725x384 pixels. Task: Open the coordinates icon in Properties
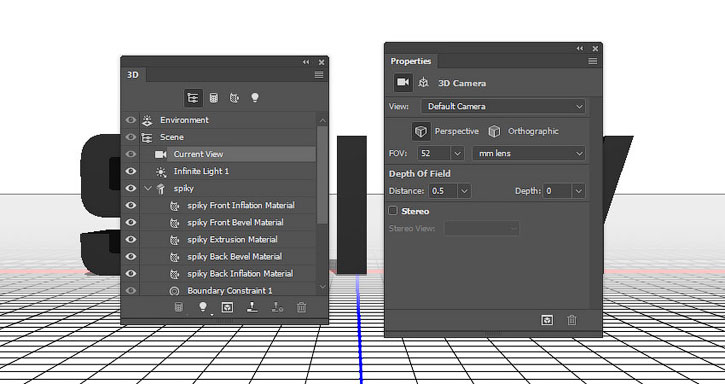pyautogui.click(x=424, y=83)
